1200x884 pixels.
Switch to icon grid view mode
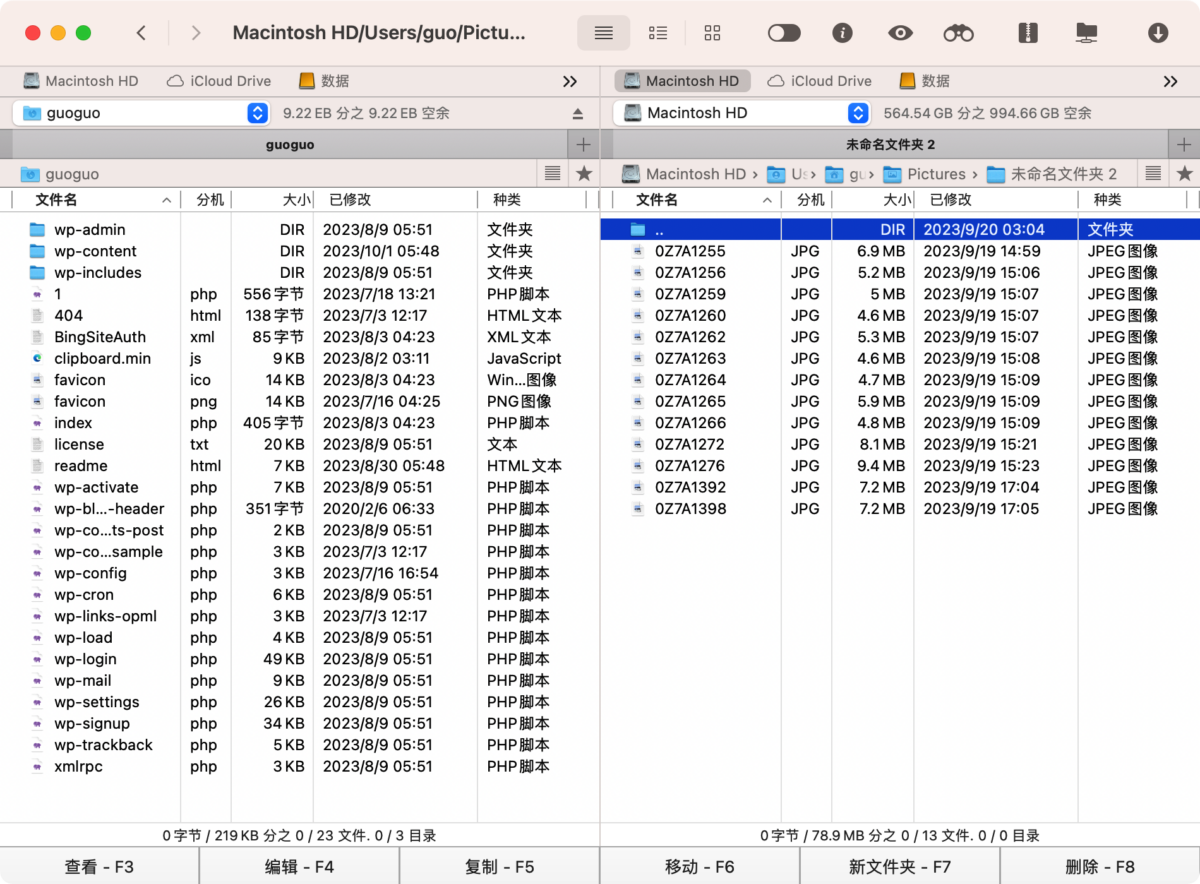712,33
